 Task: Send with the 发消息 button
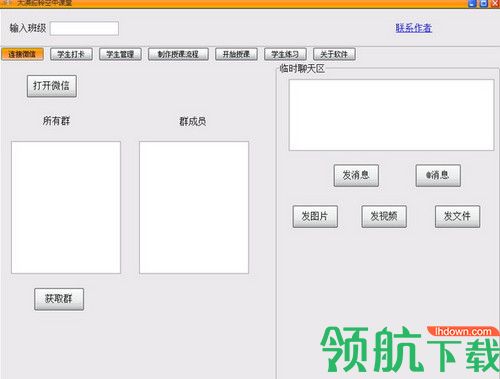[356, 175]
